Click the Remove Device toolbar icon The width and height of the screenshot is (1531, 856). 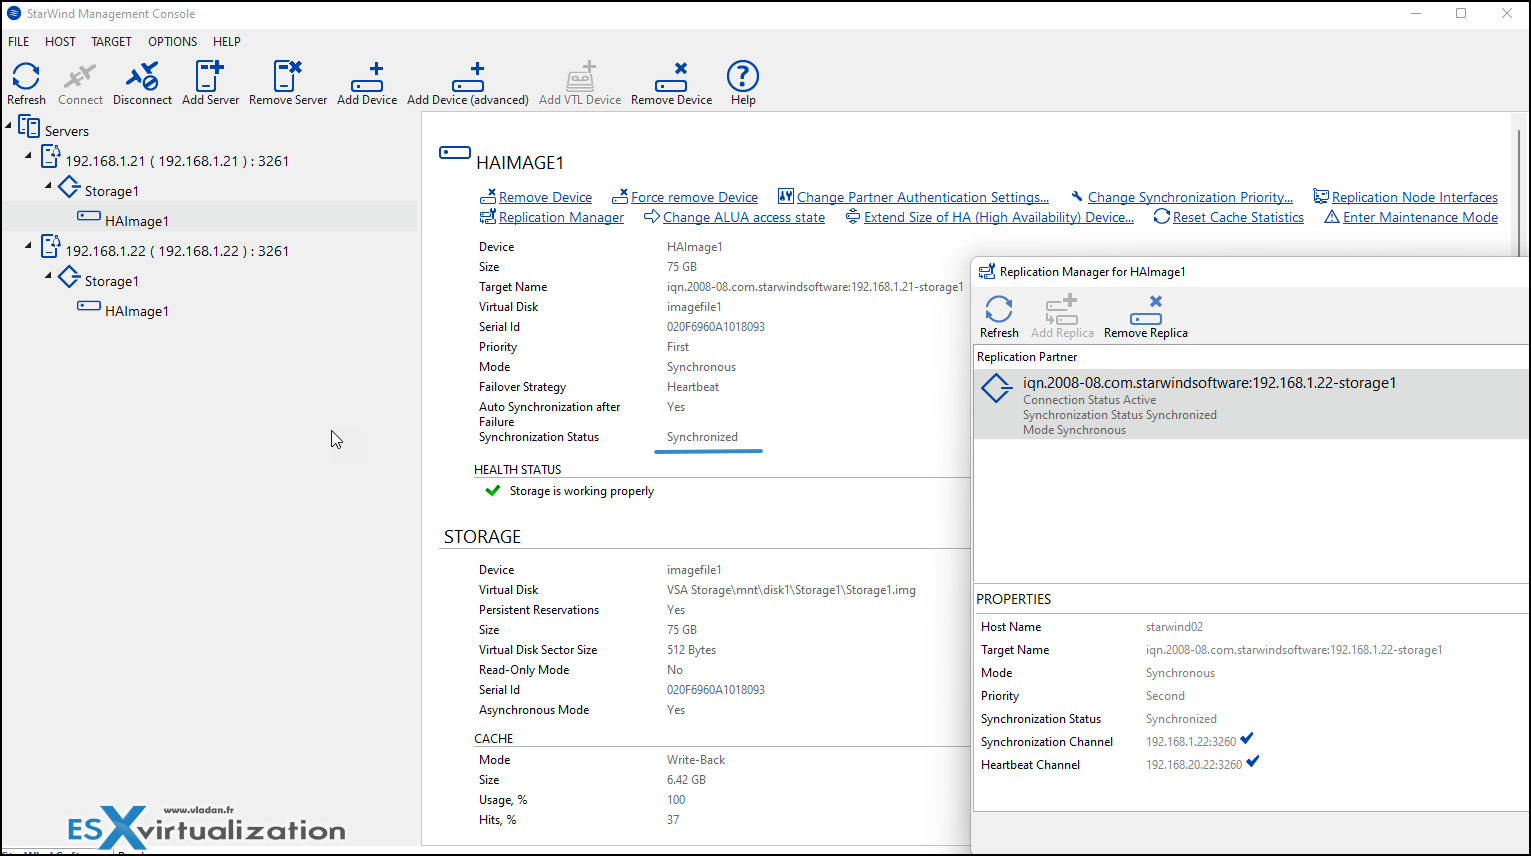coord(671,77)
